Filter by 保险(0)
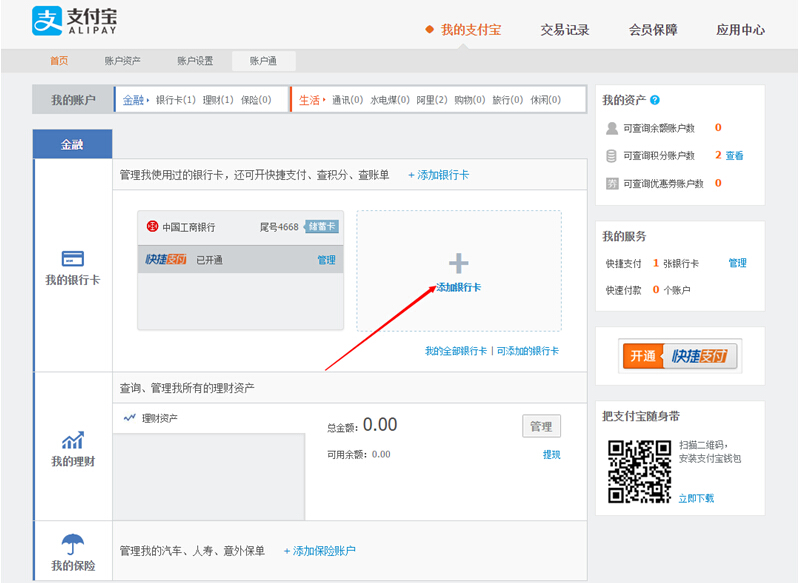This screenshot has width=800, height=583. pyautogui.click(x=256, y=100)
